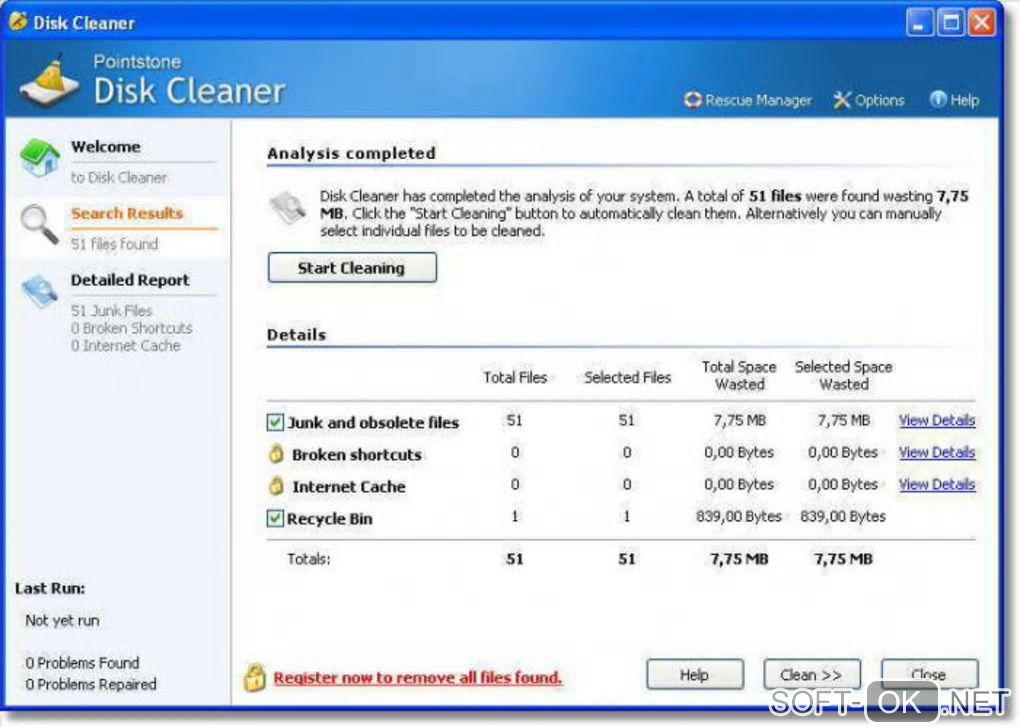The height and width of the screenshot is (727, 1020).
Task: Click the 'Totals:' row label
Action: [x=308, y=559]
